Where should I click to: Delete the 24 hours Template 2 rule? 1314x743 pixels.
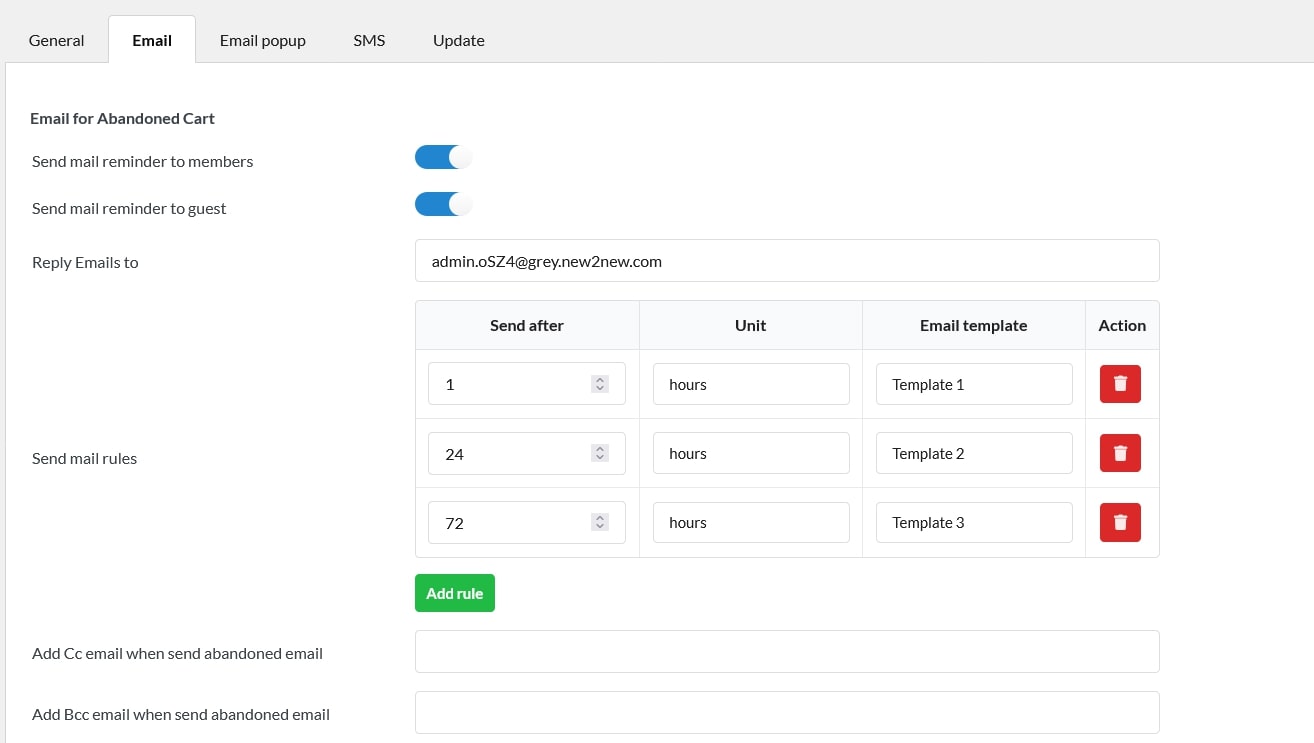point(1120,453)
